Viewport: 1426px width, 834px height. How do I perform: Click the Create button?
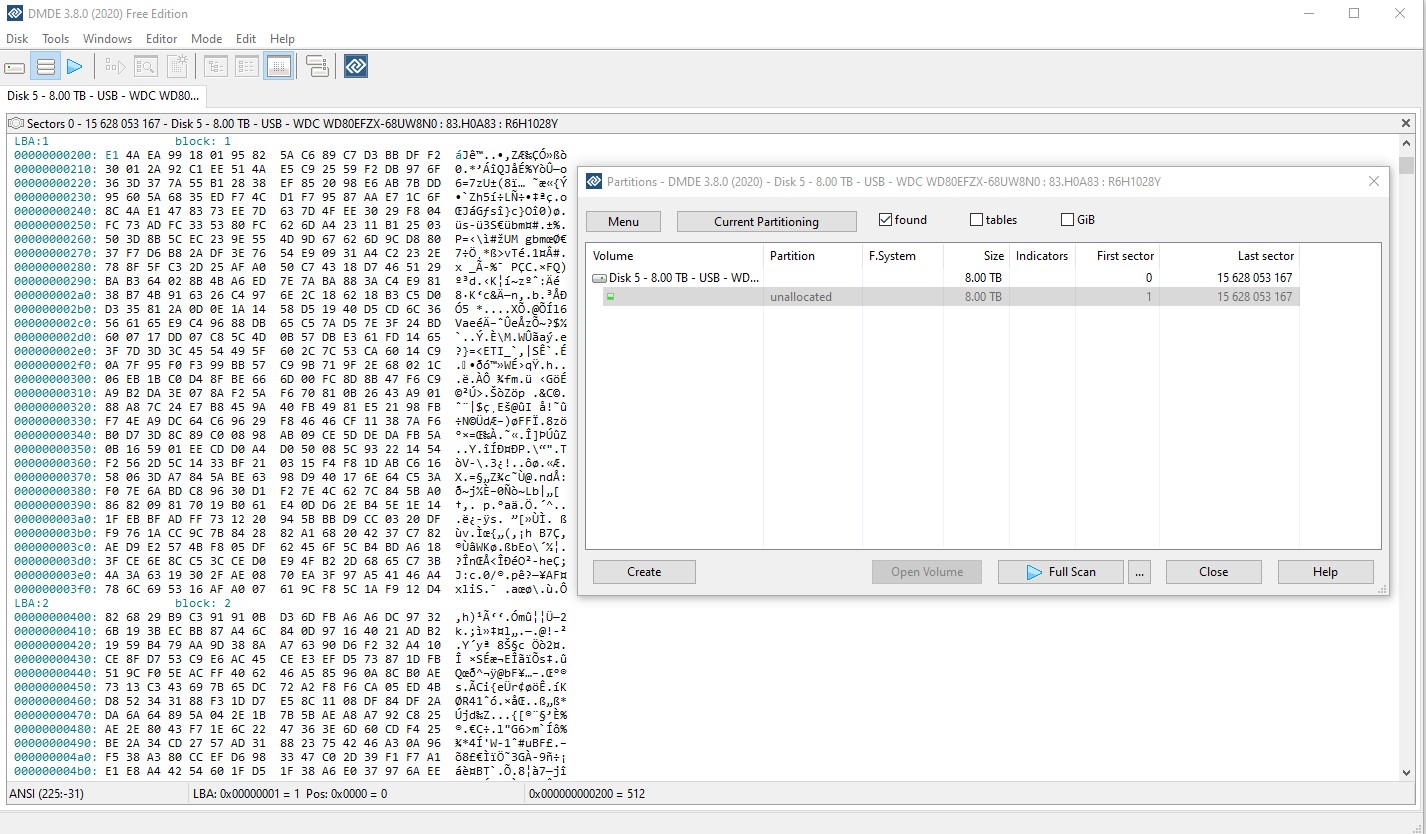644,572
